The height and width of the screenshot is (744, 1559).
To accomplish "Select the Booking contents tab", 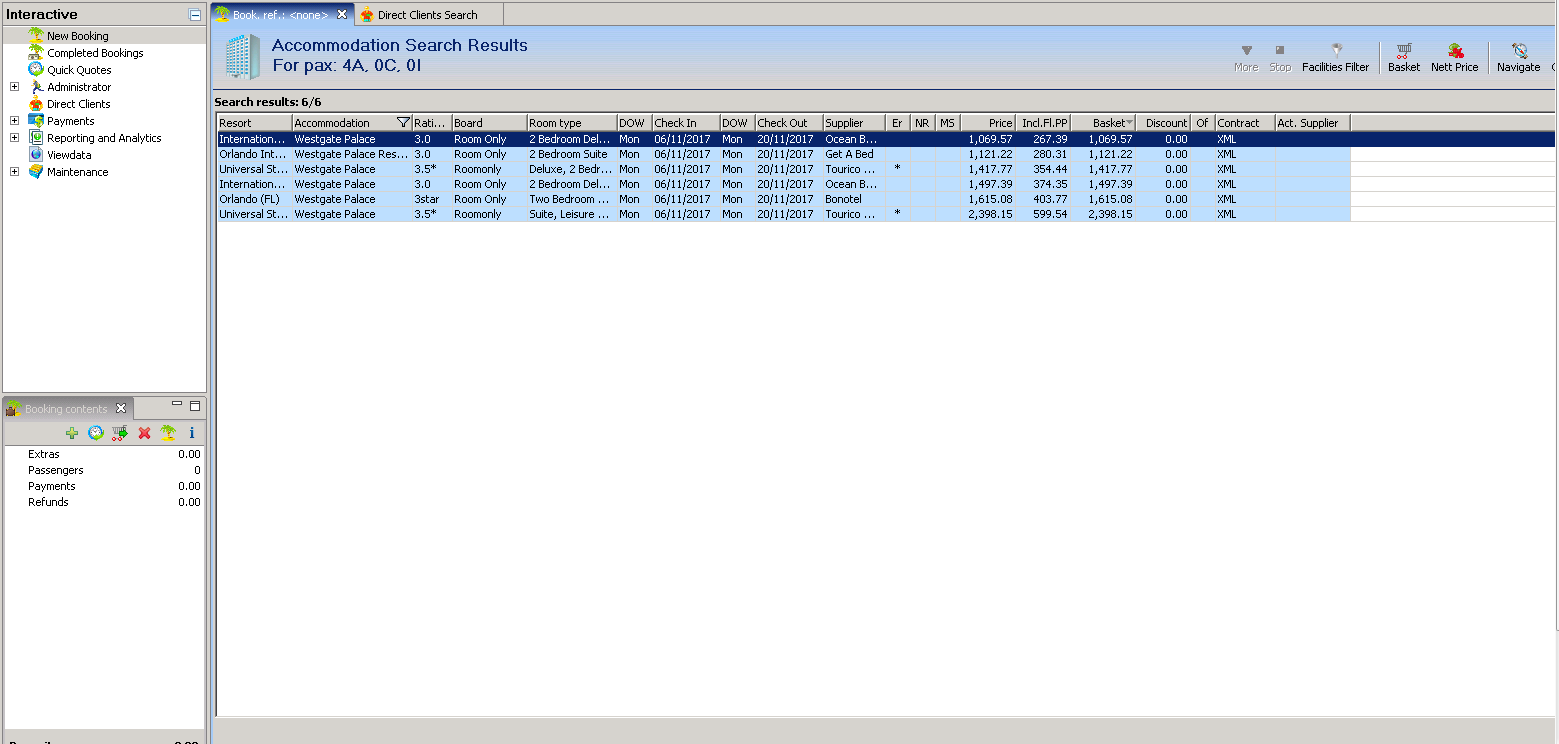I will click(66, 409).
